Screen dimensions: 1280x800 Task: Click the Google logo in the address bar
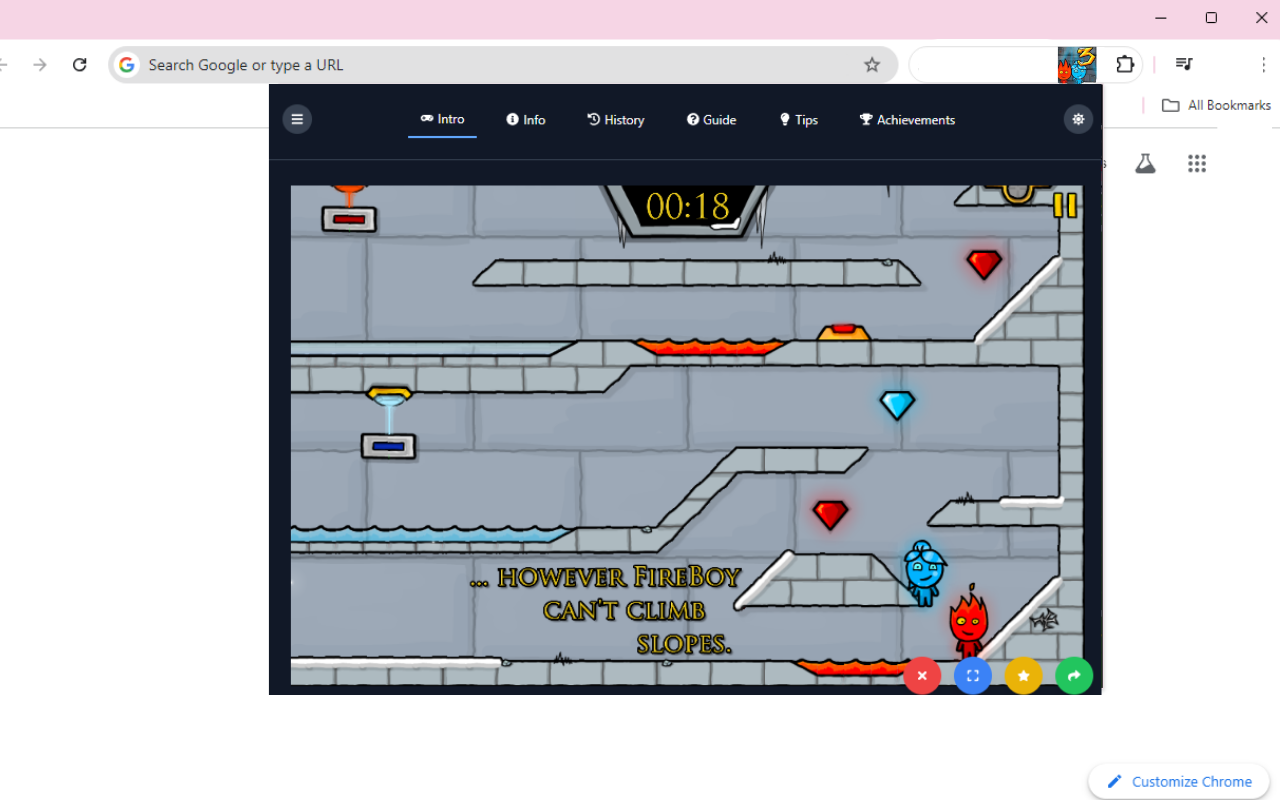click(127, 65)
